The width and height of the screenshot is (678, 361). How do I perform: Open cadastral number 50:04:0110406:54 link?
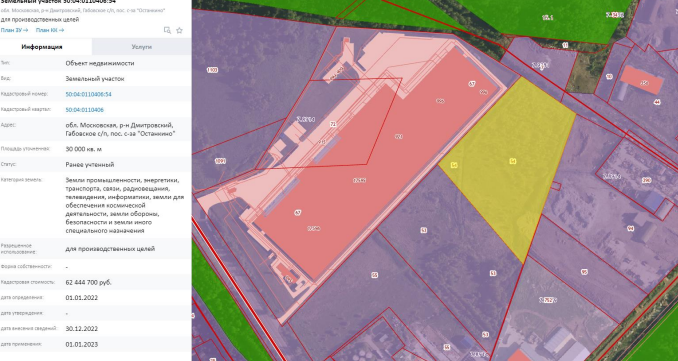coord(89,94)
